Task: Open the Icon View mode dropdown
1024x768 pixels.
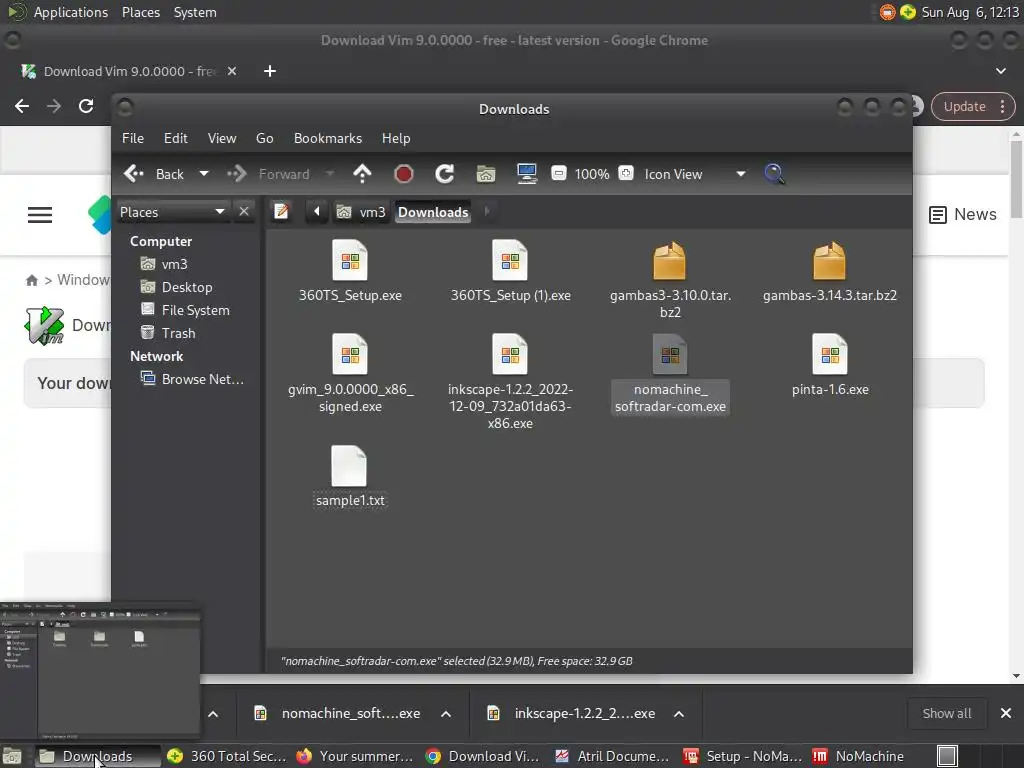Action: [694, 174]
